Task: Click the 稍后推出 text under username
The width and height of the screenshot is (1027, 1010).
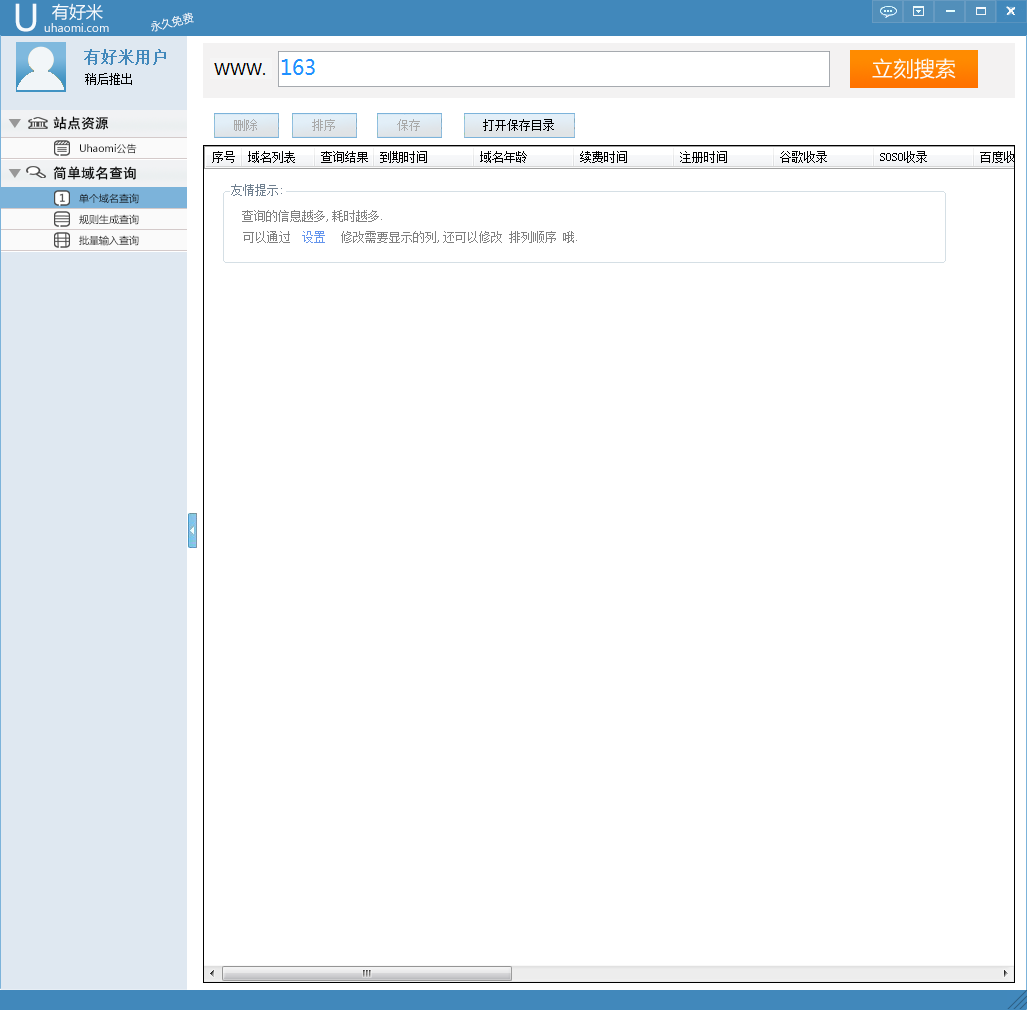Action: tap(109, 79)
